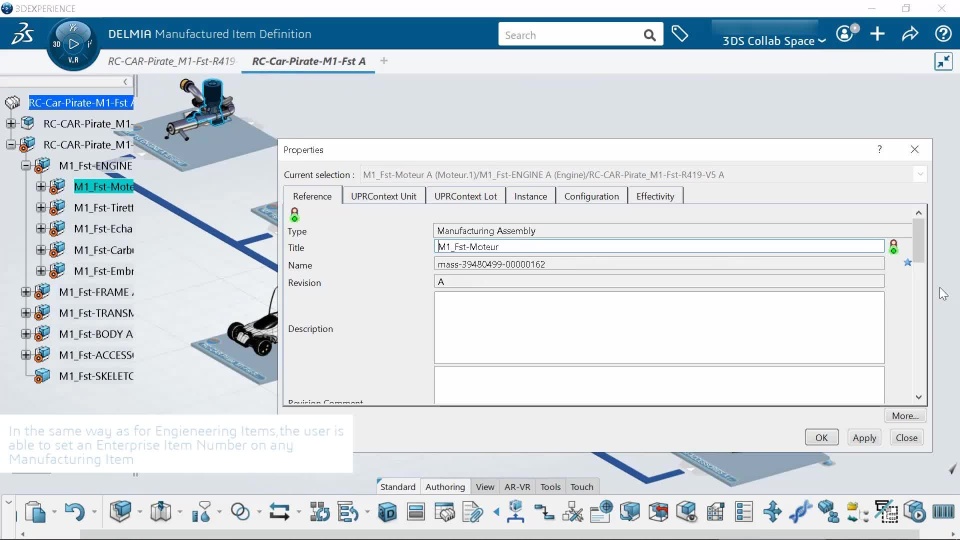The height and width of the screenshot is (540, 960).
Task: Click the star icon next to Name field
Action: 907,263
